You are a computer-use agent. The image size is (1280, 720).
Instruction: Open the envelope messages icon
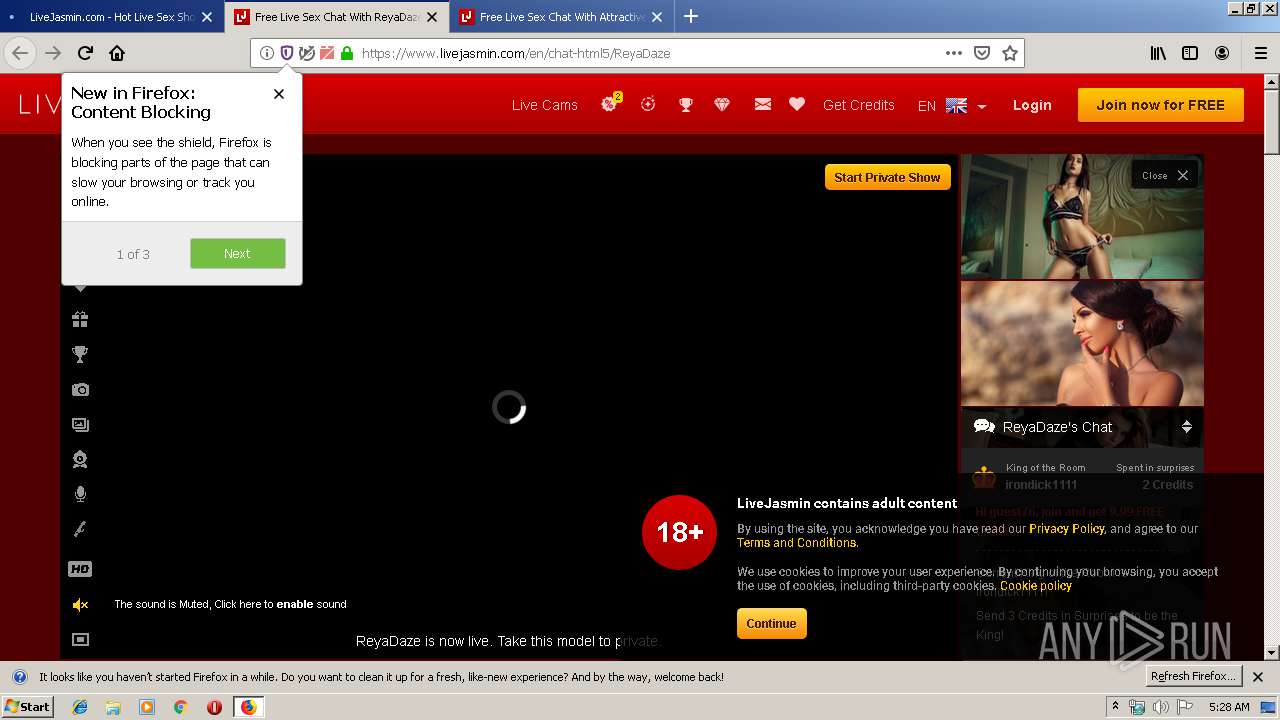pos(762,104)
